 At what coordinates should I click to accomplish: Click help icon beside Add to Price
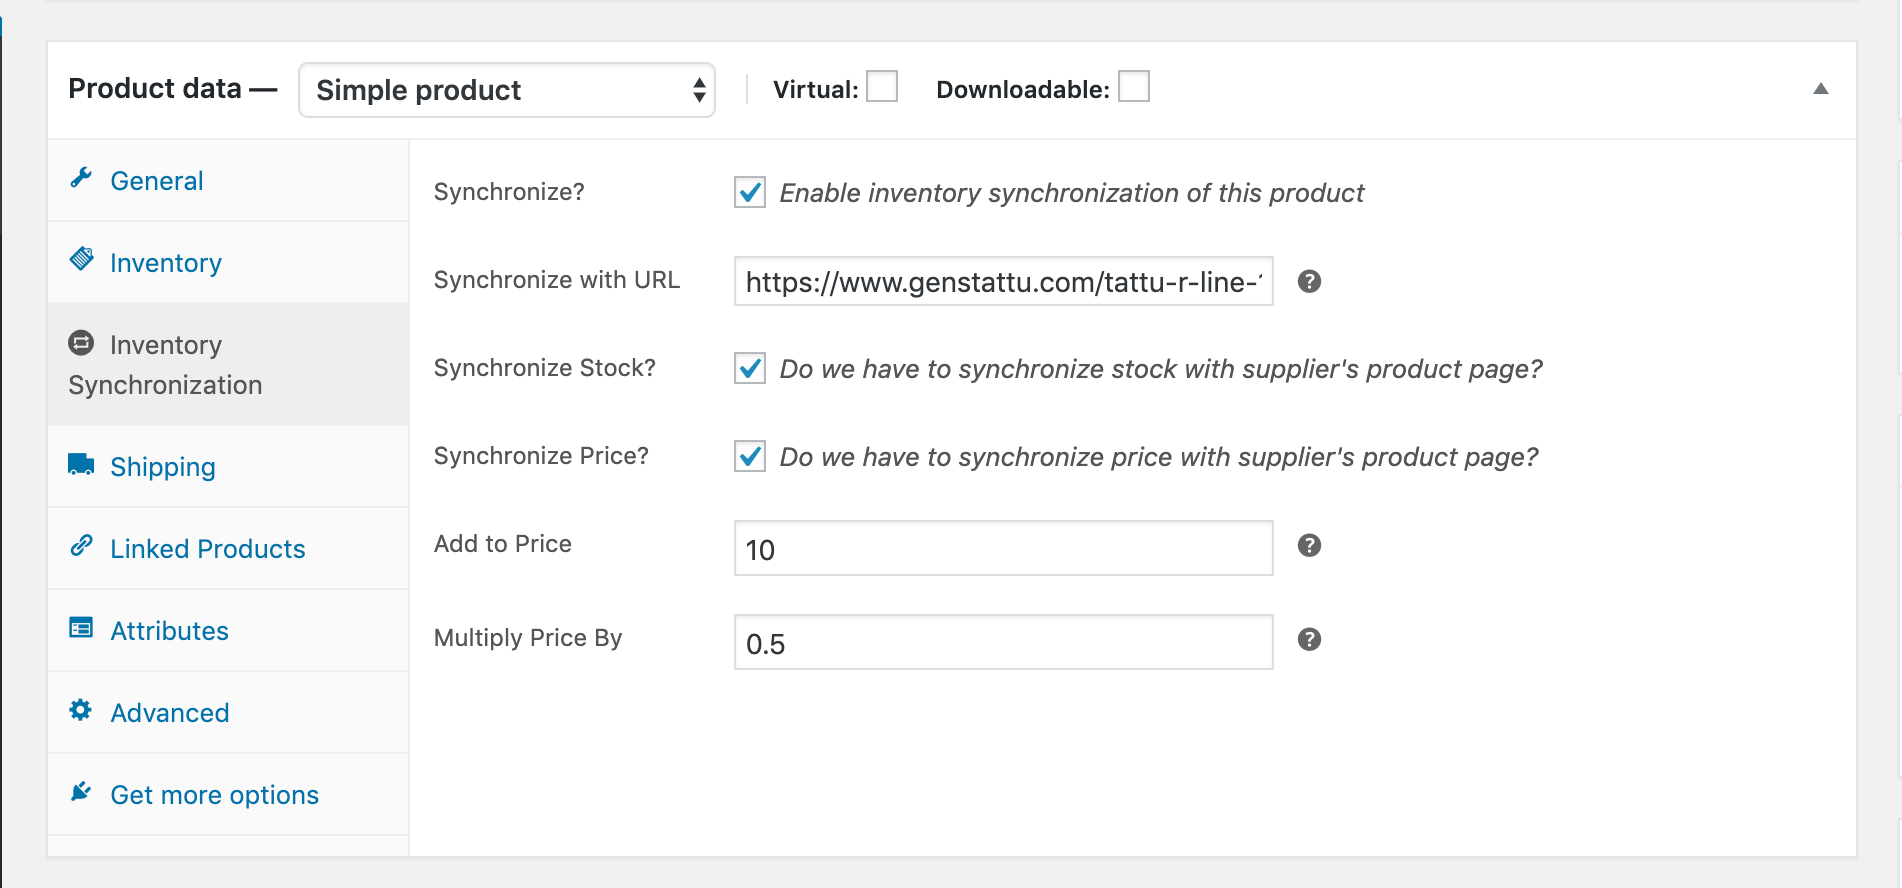[x=1309, y=546]
